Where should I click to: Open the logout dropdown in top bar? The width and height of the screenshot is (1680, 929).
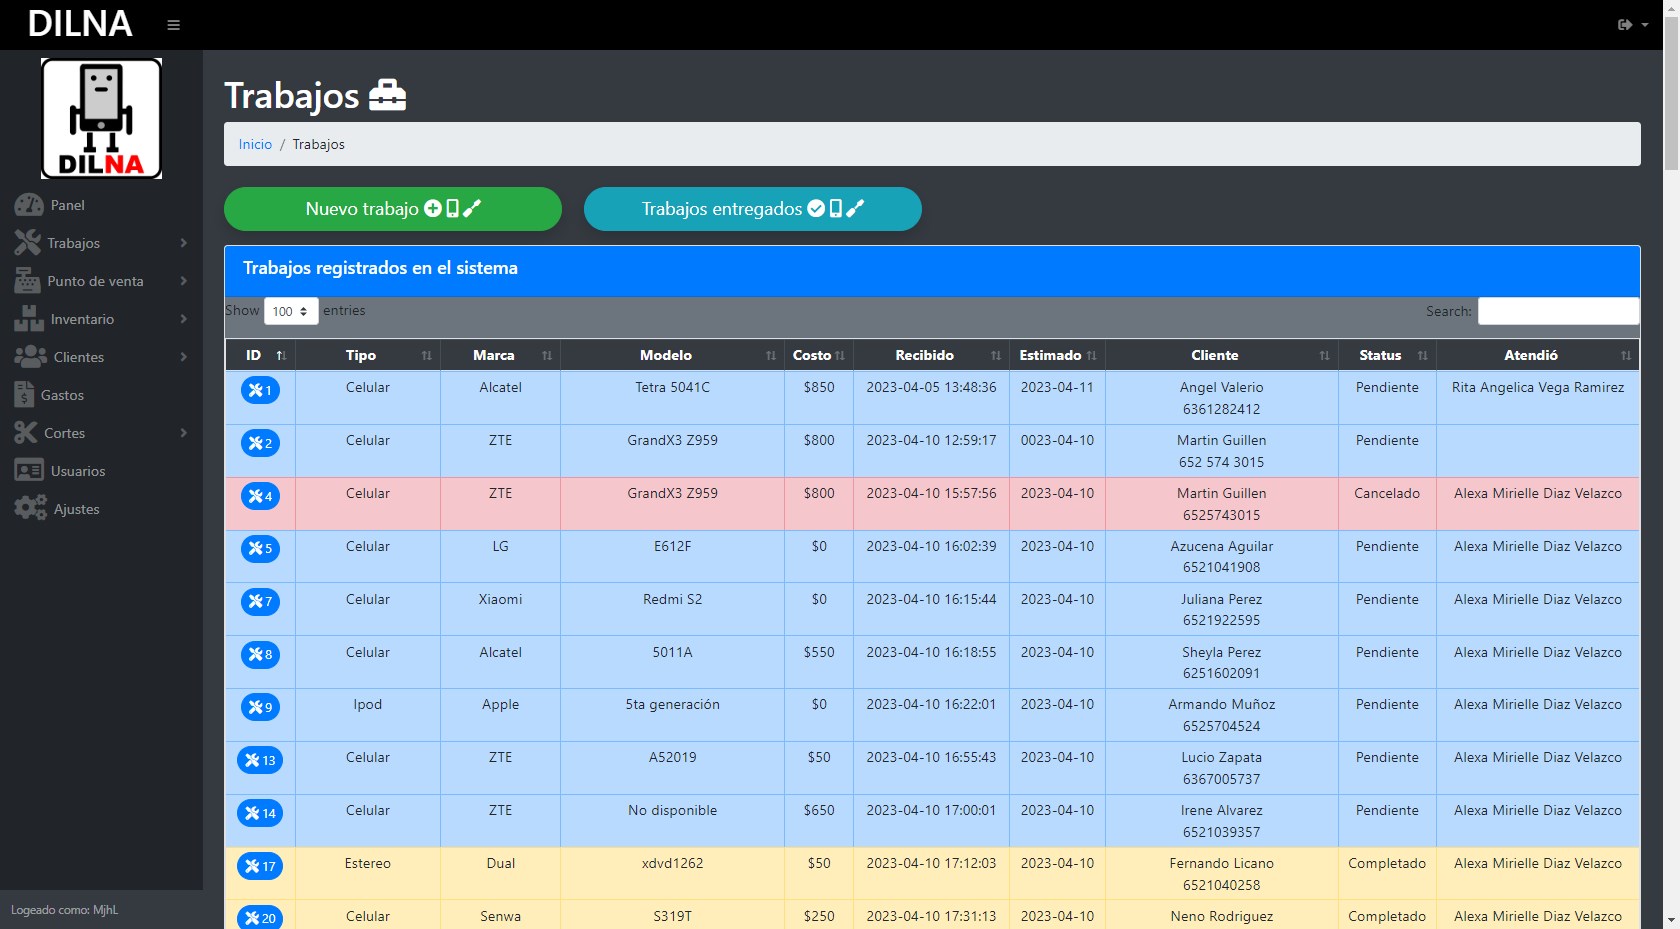(1632, 25)
